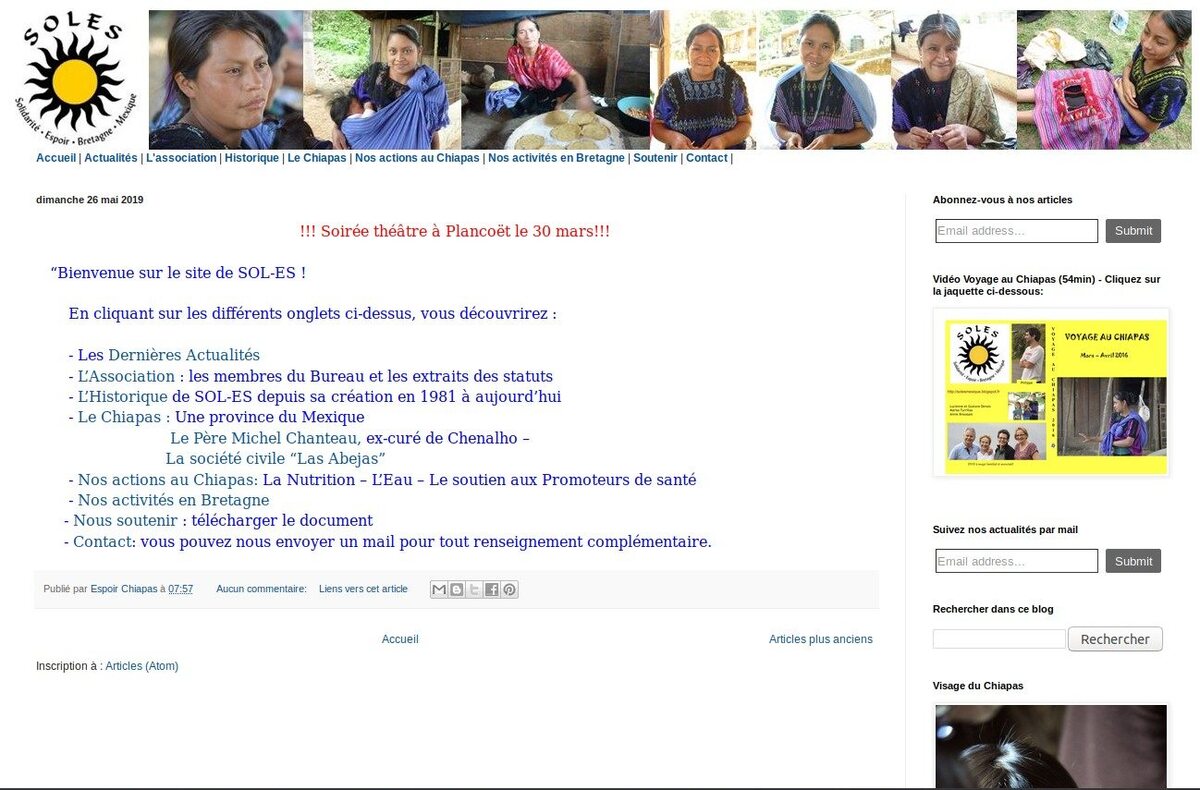Click "La Nutrition – L'Eau" text line

point(479,480)
